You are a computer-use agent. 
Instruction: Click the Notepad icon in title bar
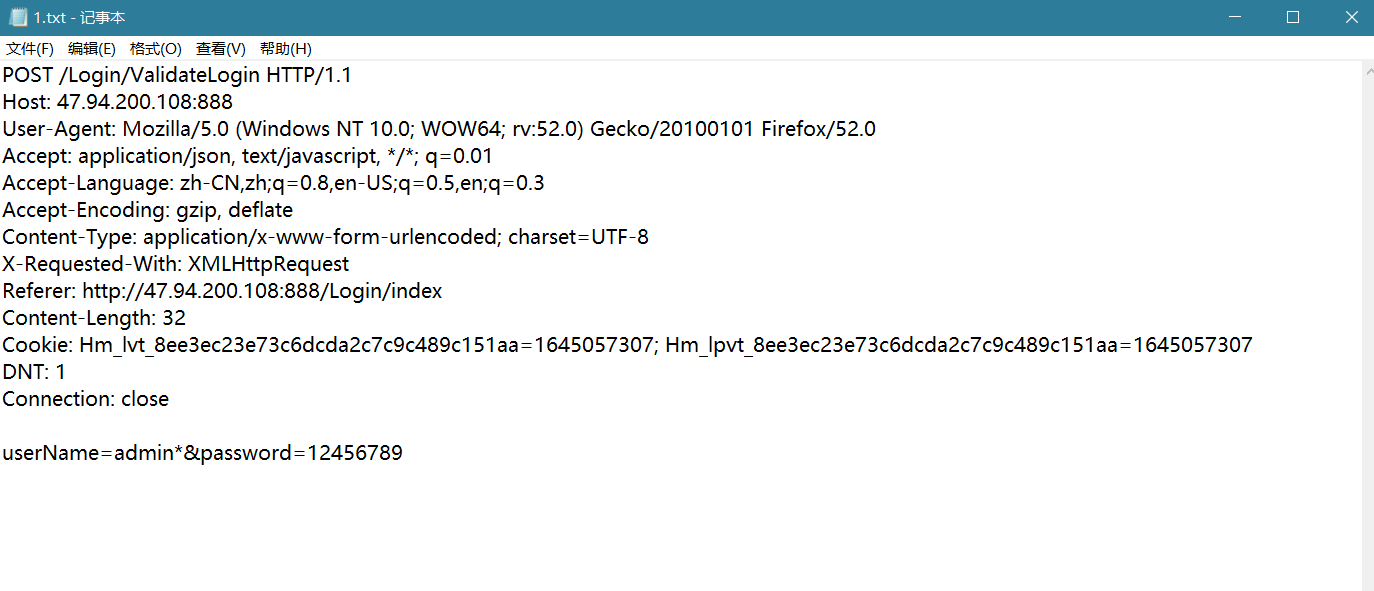click(x=17, y=17)
